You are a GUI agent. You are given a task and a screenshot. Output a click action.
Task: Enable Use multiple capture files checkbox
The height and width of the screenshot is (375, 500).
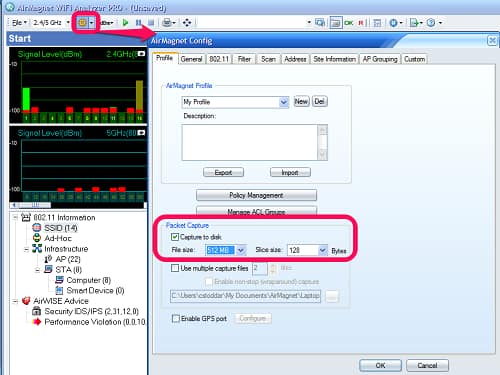coord(175,268)
